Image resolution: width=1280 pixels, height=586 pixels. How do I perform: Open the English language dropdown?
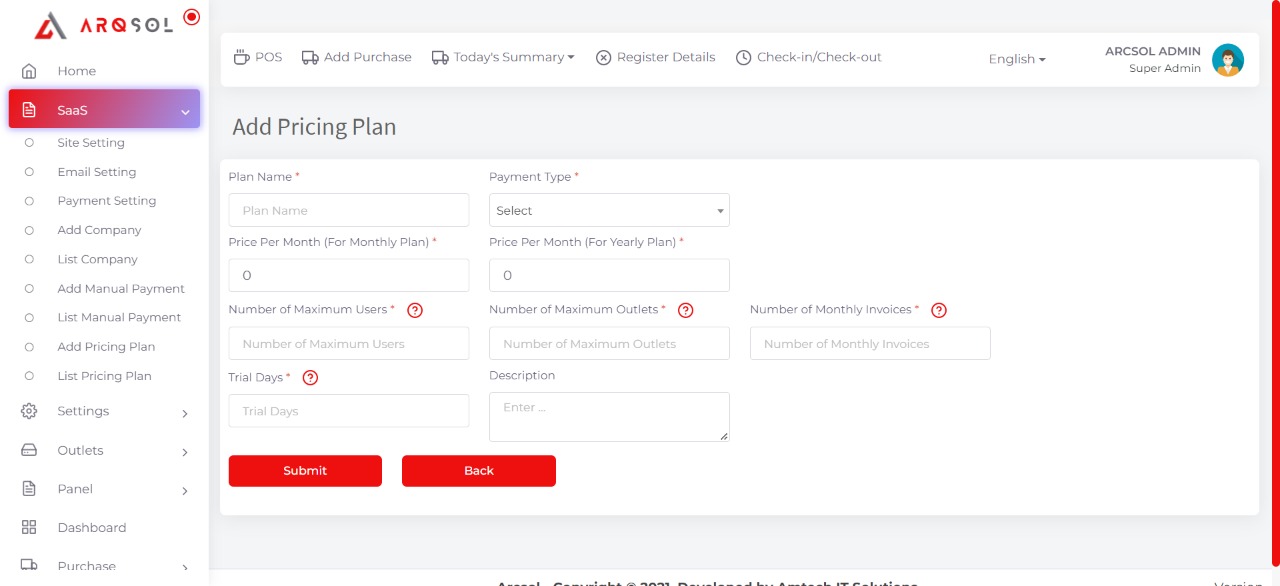pos(1016,59)
